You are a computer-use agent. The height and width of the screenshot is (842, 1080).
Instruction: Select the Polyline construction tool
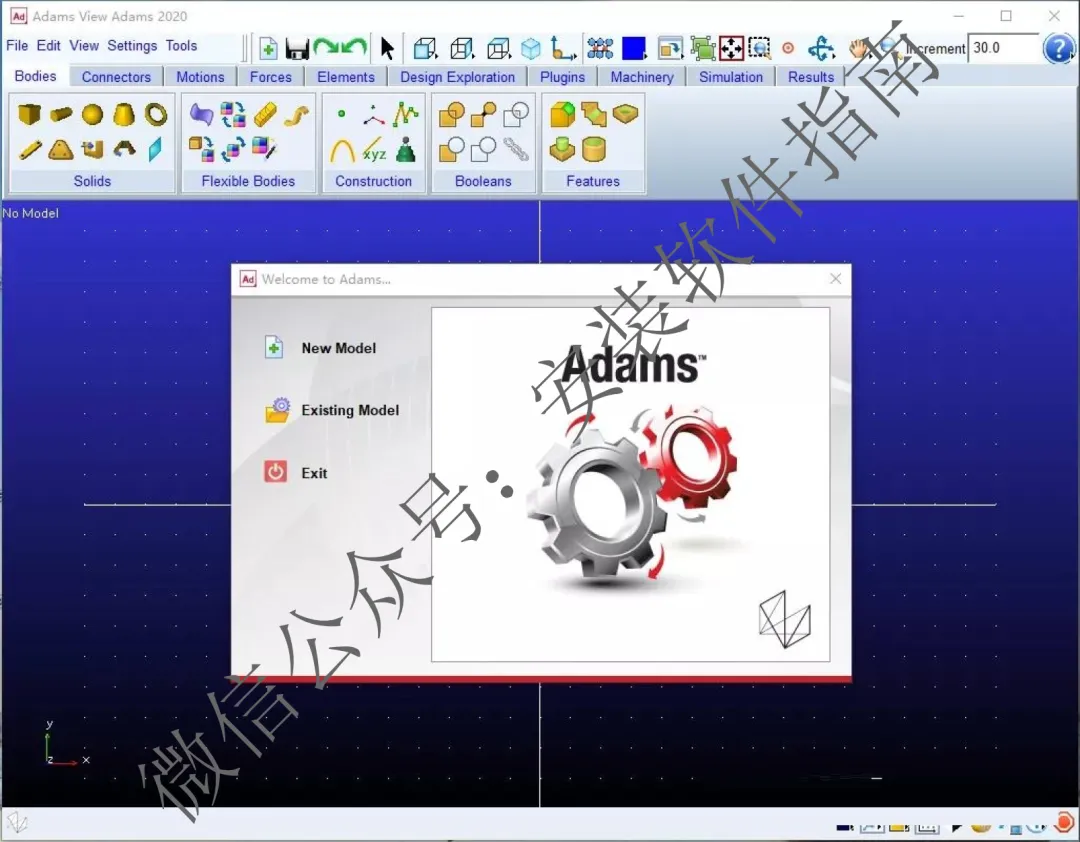pos(406,114)
